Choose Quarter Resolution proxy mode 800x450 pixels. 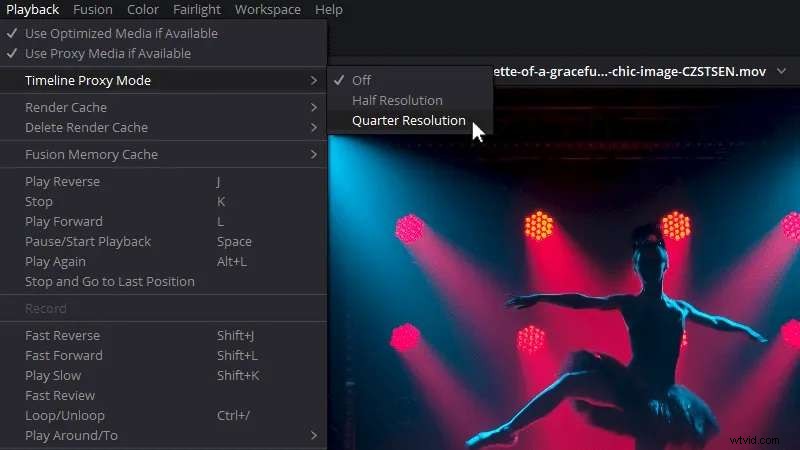[x=408, y=120]
